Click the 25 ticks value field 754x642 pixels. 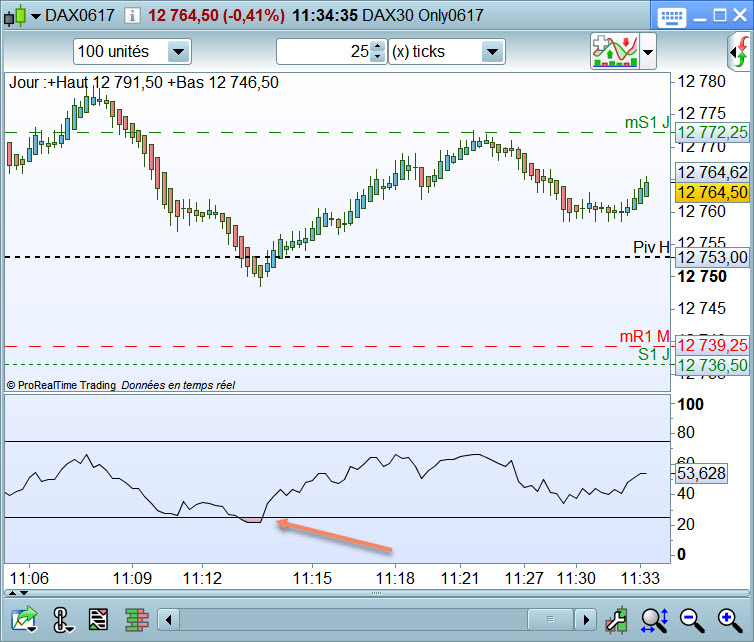tap(324, 51)
